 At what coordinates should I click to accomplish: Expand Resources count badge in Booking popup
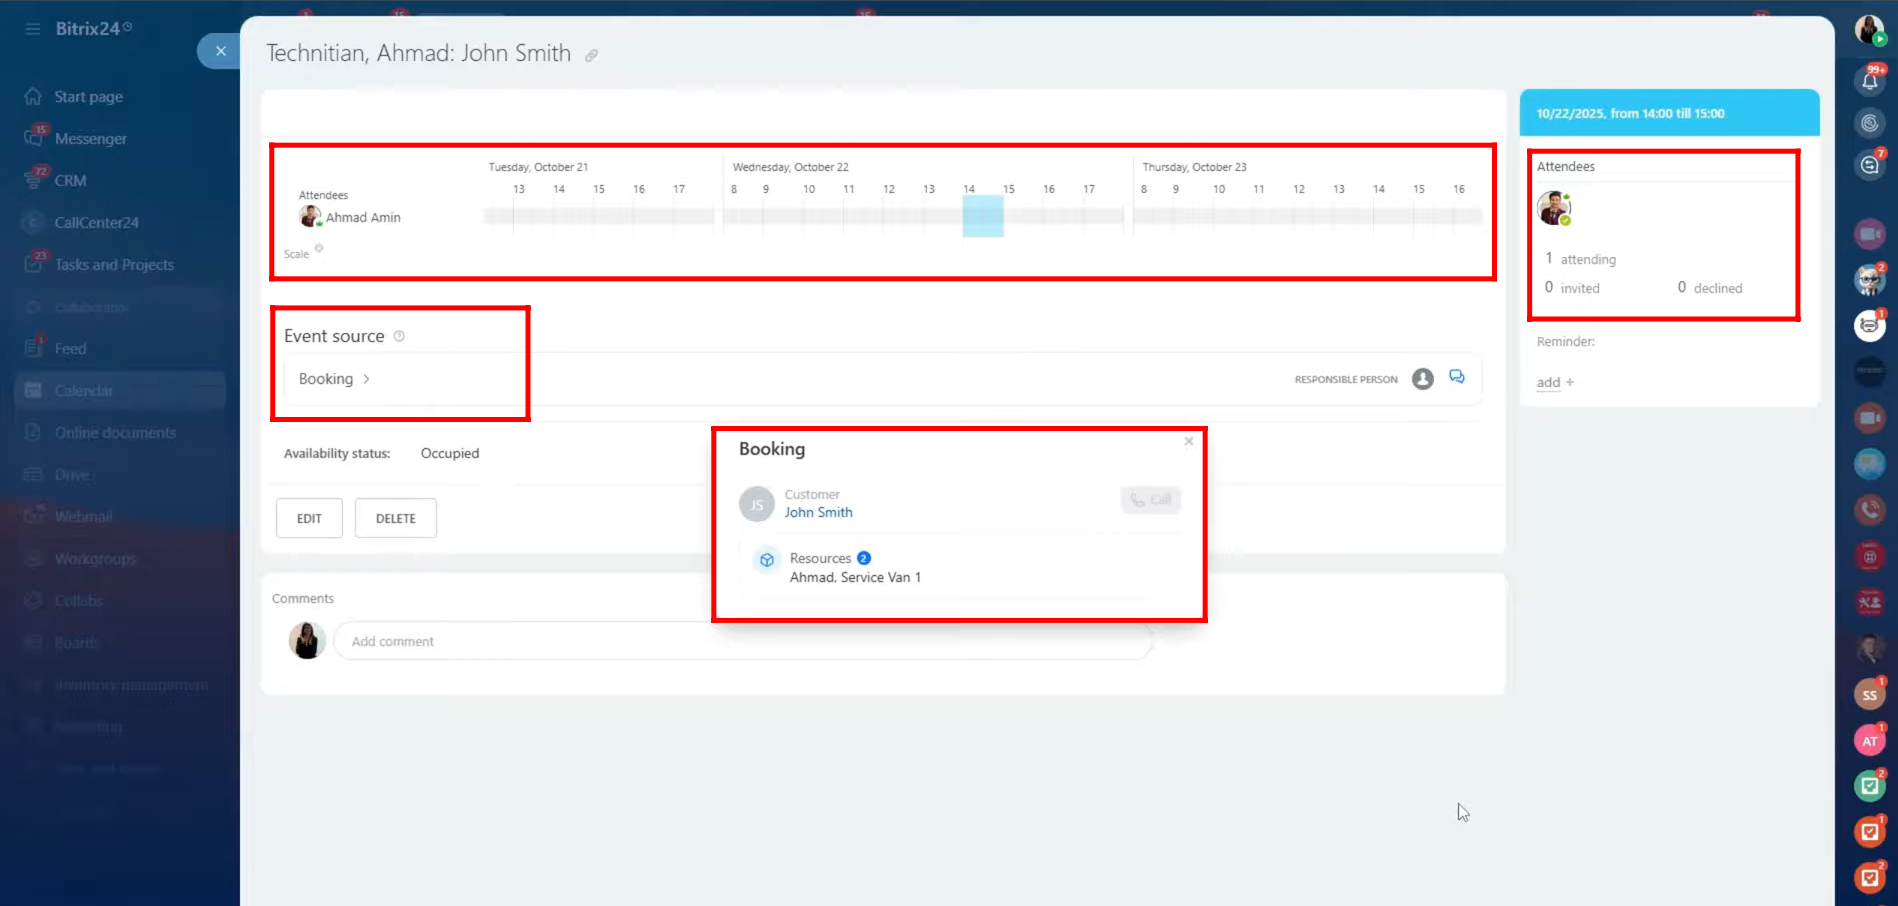(864, 558)
